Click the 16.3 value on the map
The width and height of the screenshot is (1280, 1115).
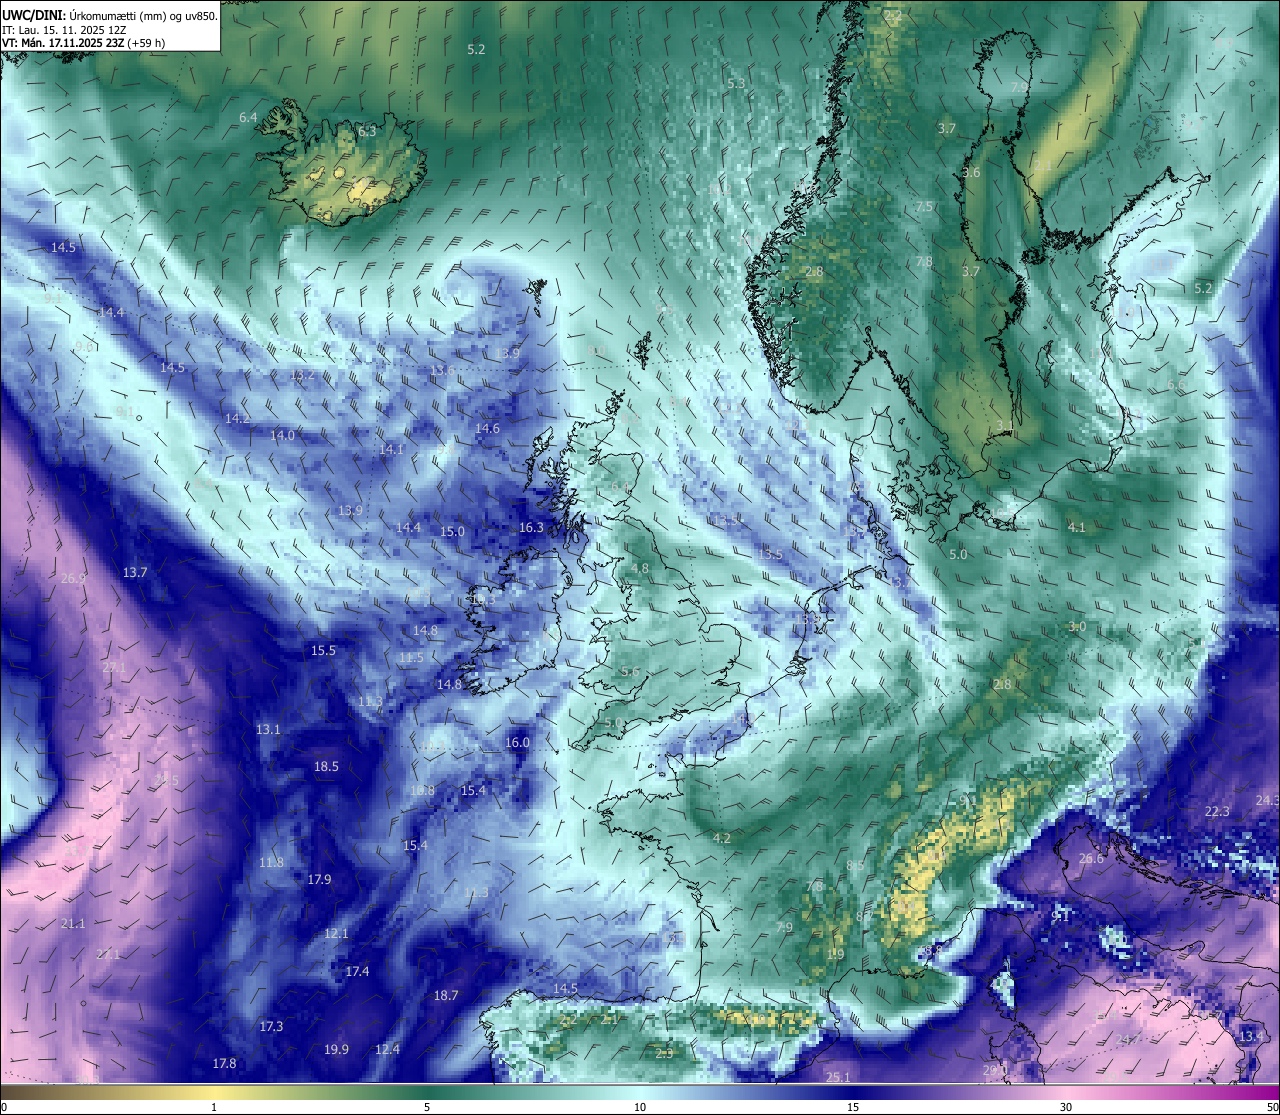click(x=531, y=528)
